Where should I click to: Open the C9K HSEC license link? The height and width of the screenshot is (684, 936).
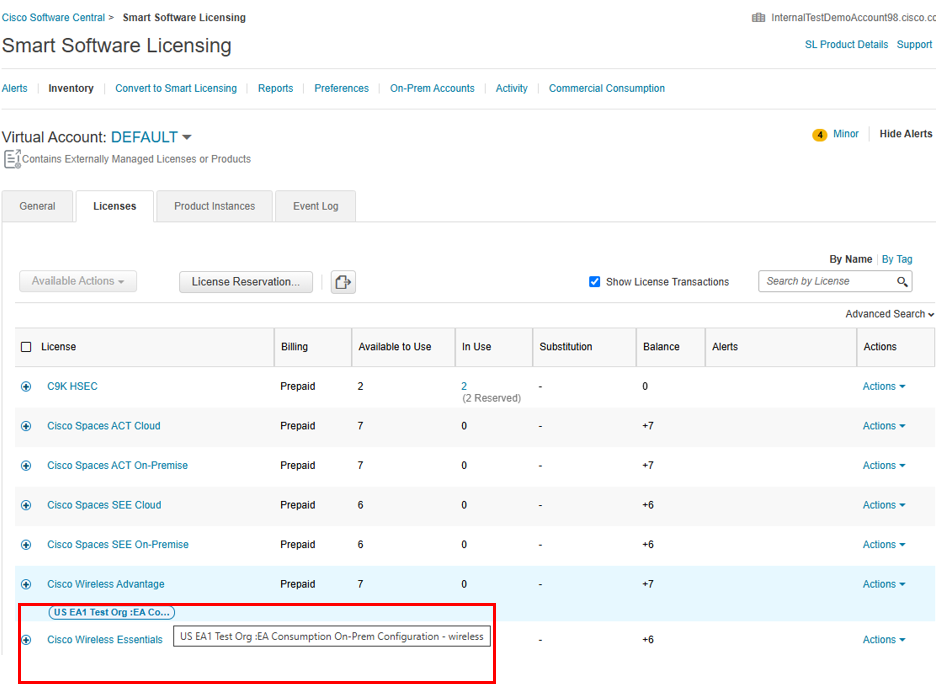(72, 386)
